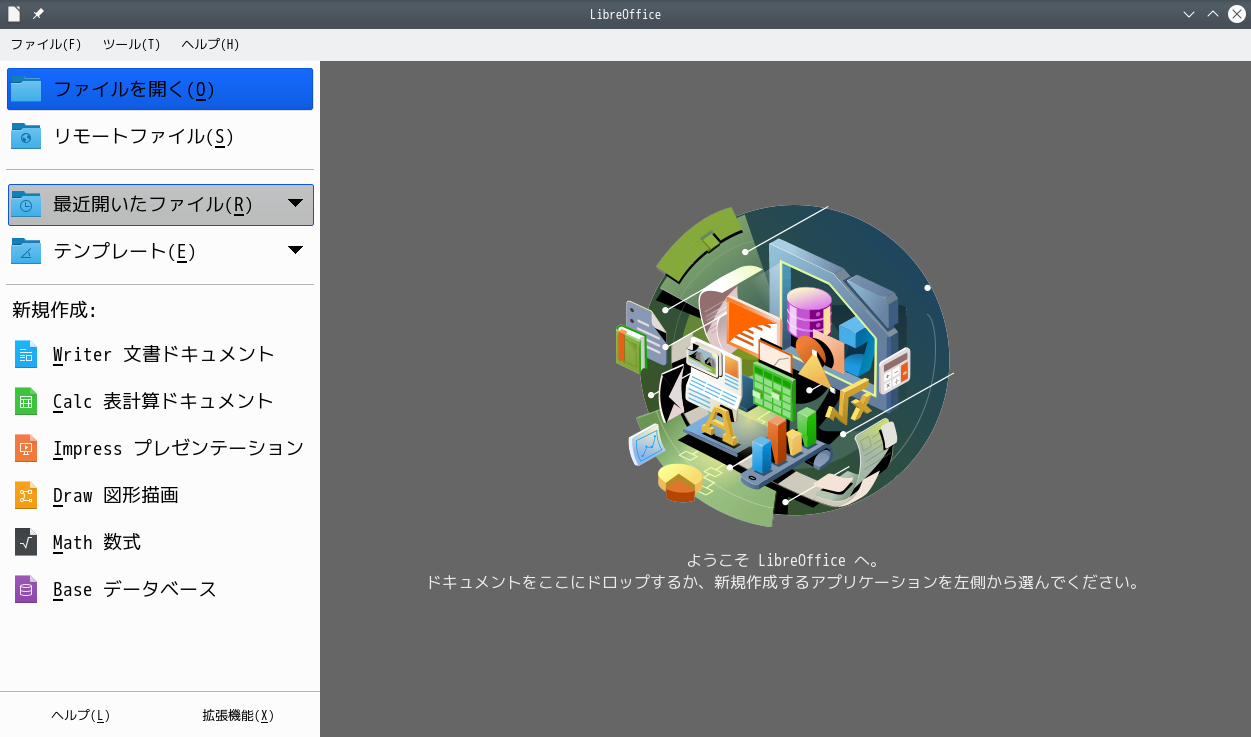Click the open-file folder icon
The image size is (1251, 737).
[x=26, y=89]
